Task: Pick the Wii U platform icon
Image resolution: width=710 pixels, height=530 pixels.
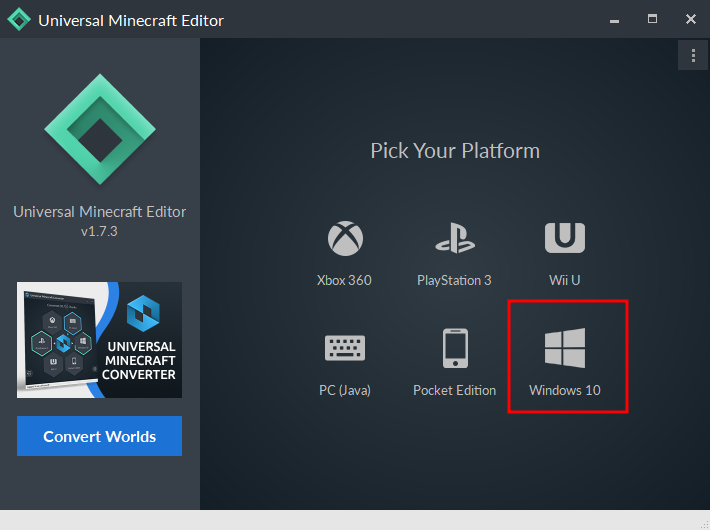Action: pyautogui.click(x=565, y=238)
